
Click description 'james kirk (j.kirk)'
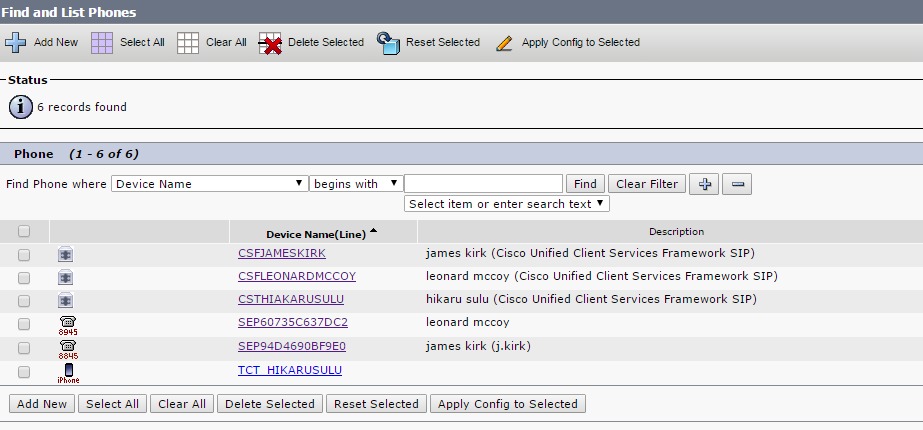[x=478, y=346]
